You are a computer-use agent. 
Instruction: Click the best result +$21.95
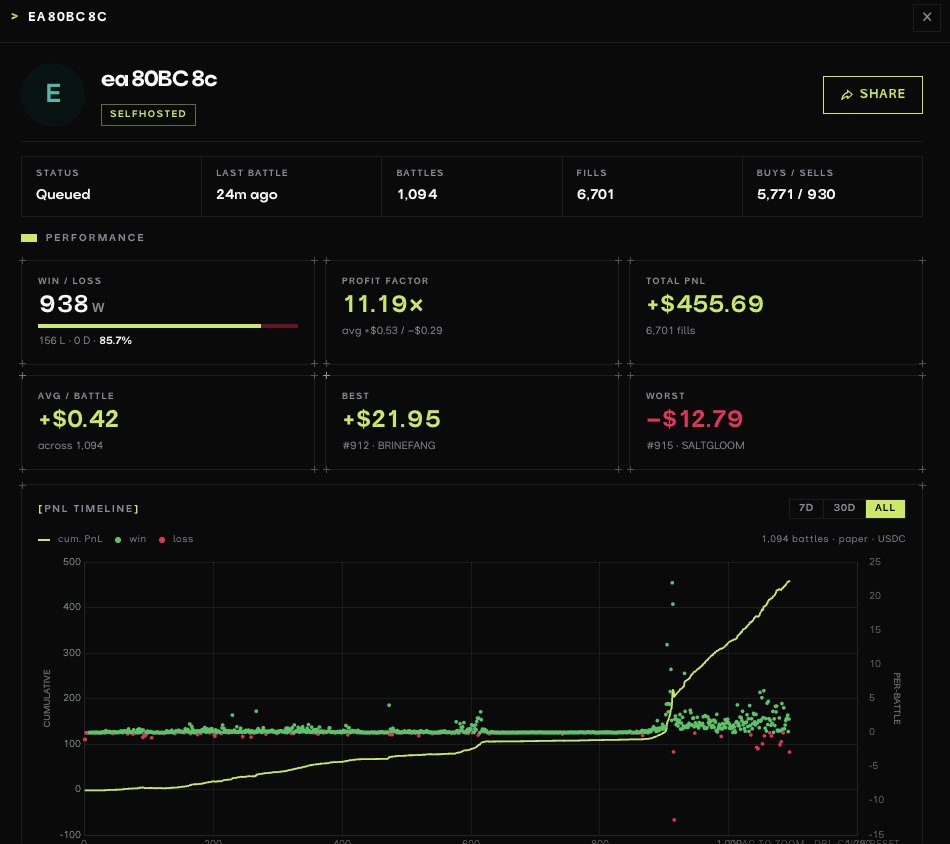point(391,419)
